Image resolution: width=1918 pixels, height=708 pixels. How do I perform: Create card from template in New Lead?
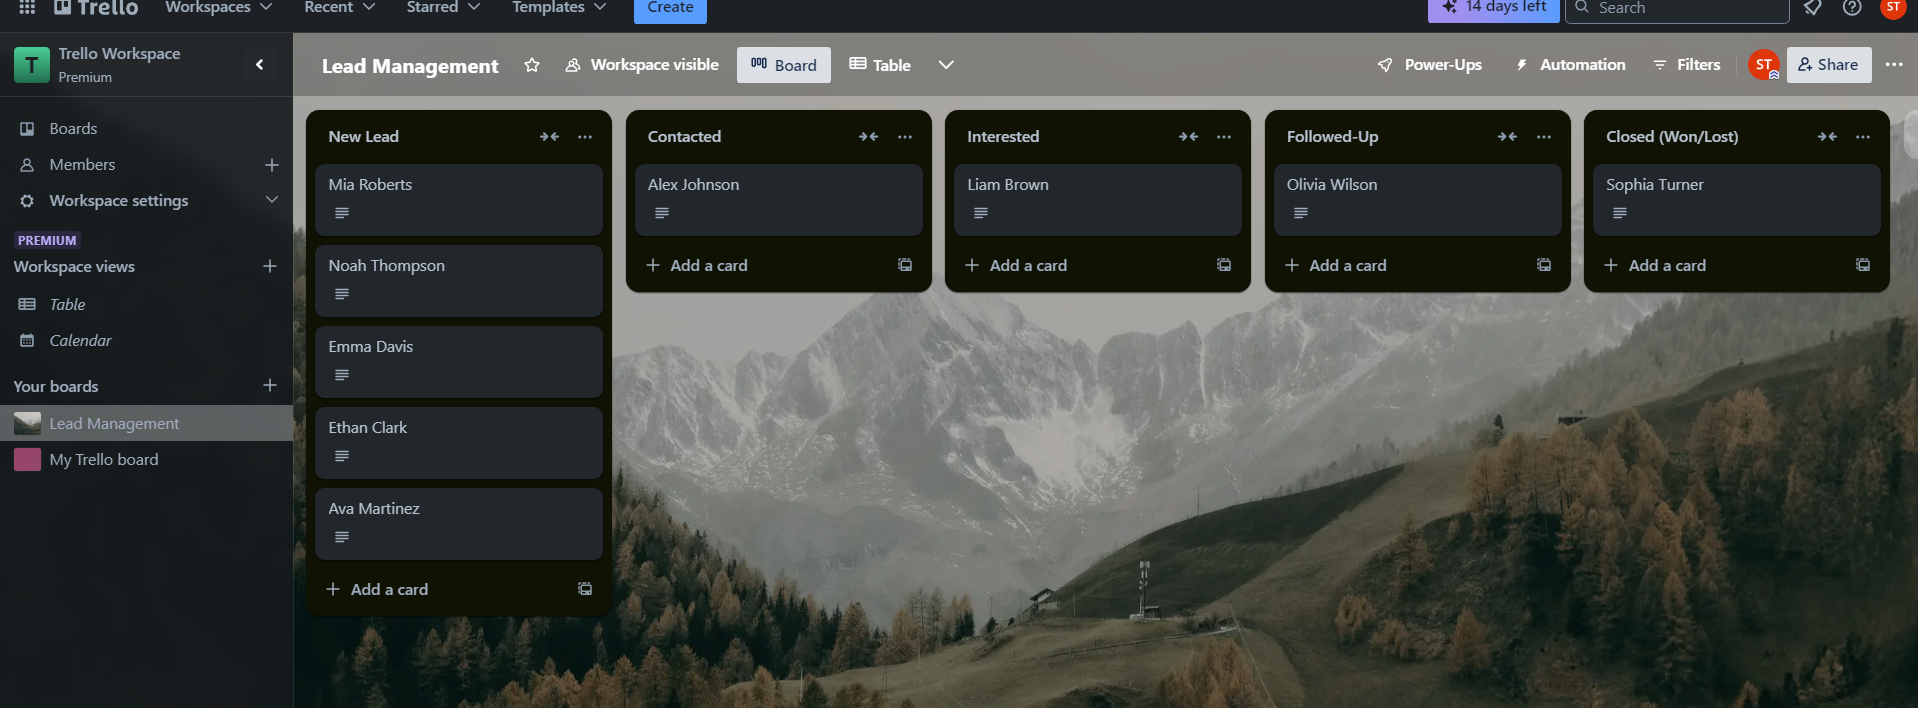tap(585, 589)
